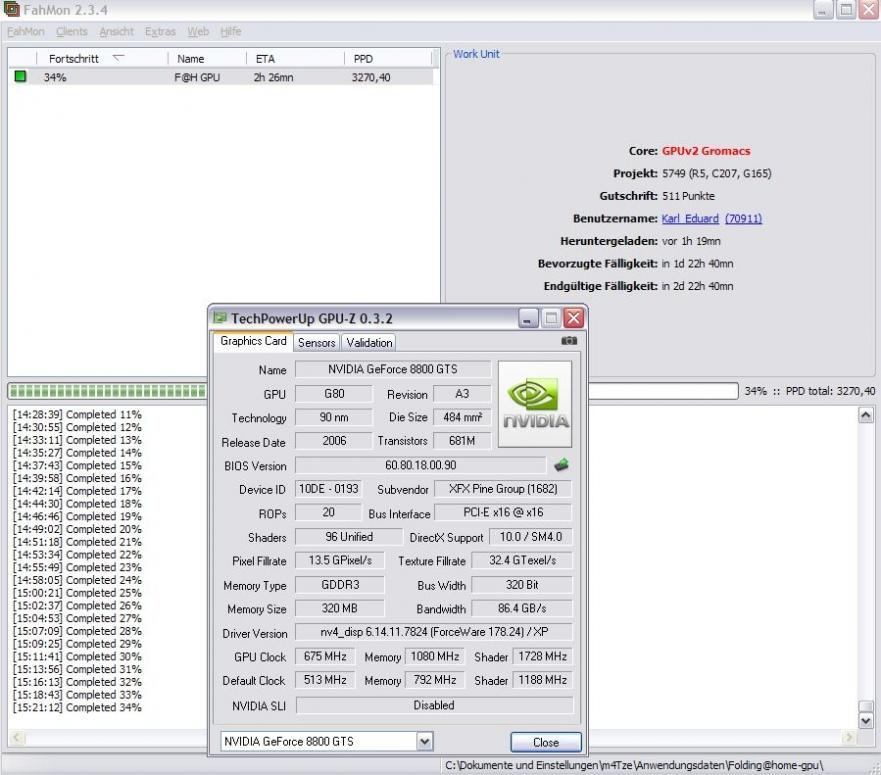Switch to the Validation tab
Screen dimensions: 881x775
coord(369,342)
